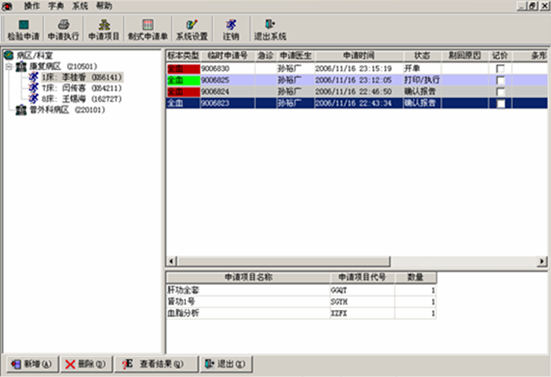Click the 申请项目名称 column header
The image size is (551, 377).
(248, 277)
